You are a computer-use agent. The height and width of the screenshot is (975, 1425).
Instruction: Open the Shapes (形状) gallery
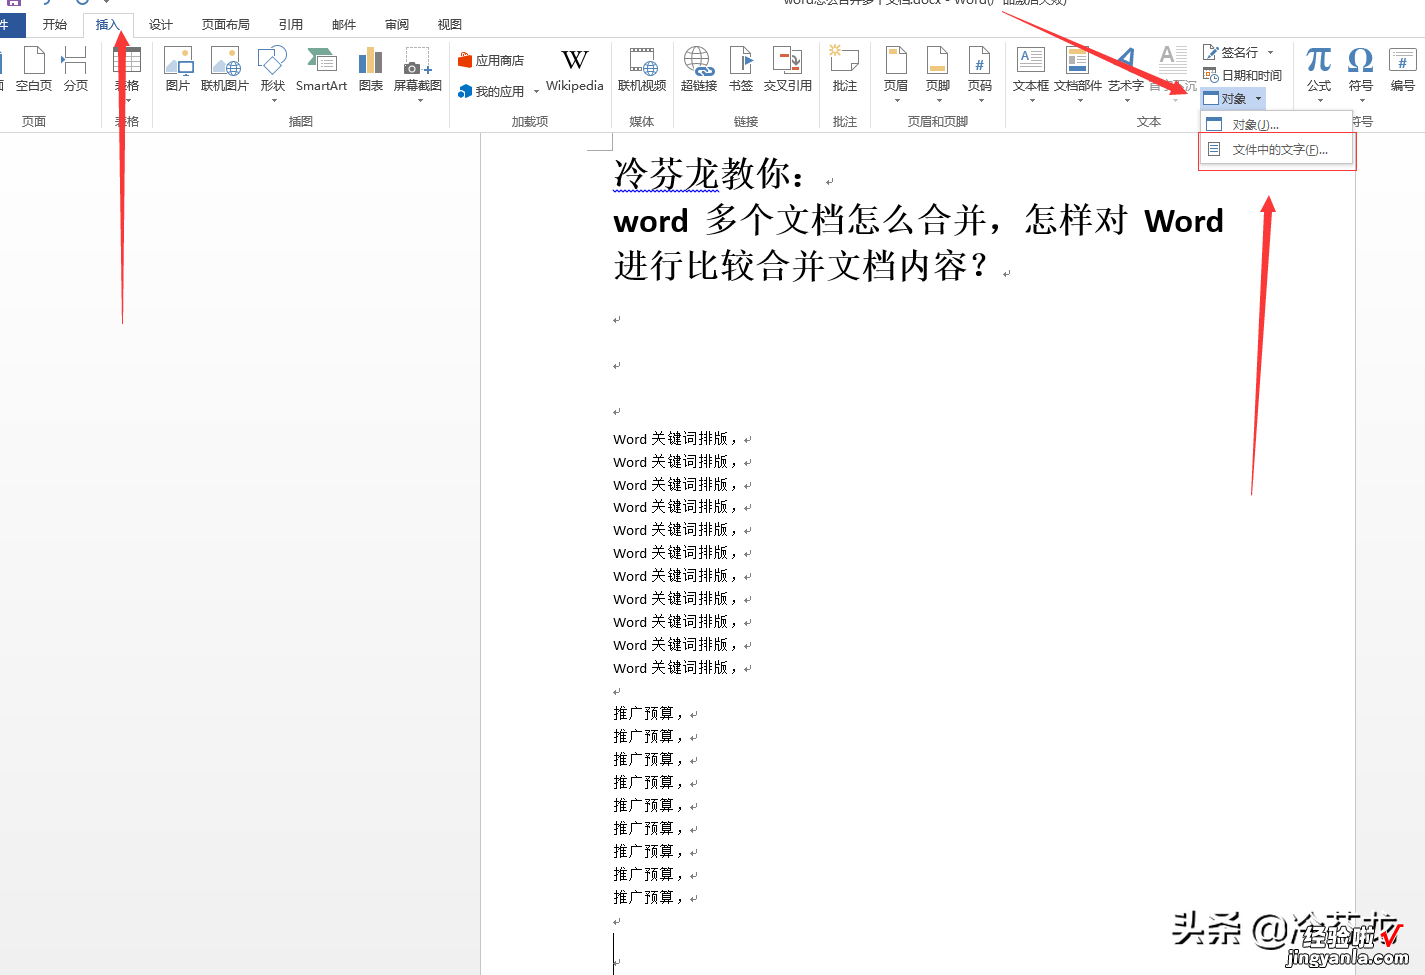coord(273,72)
